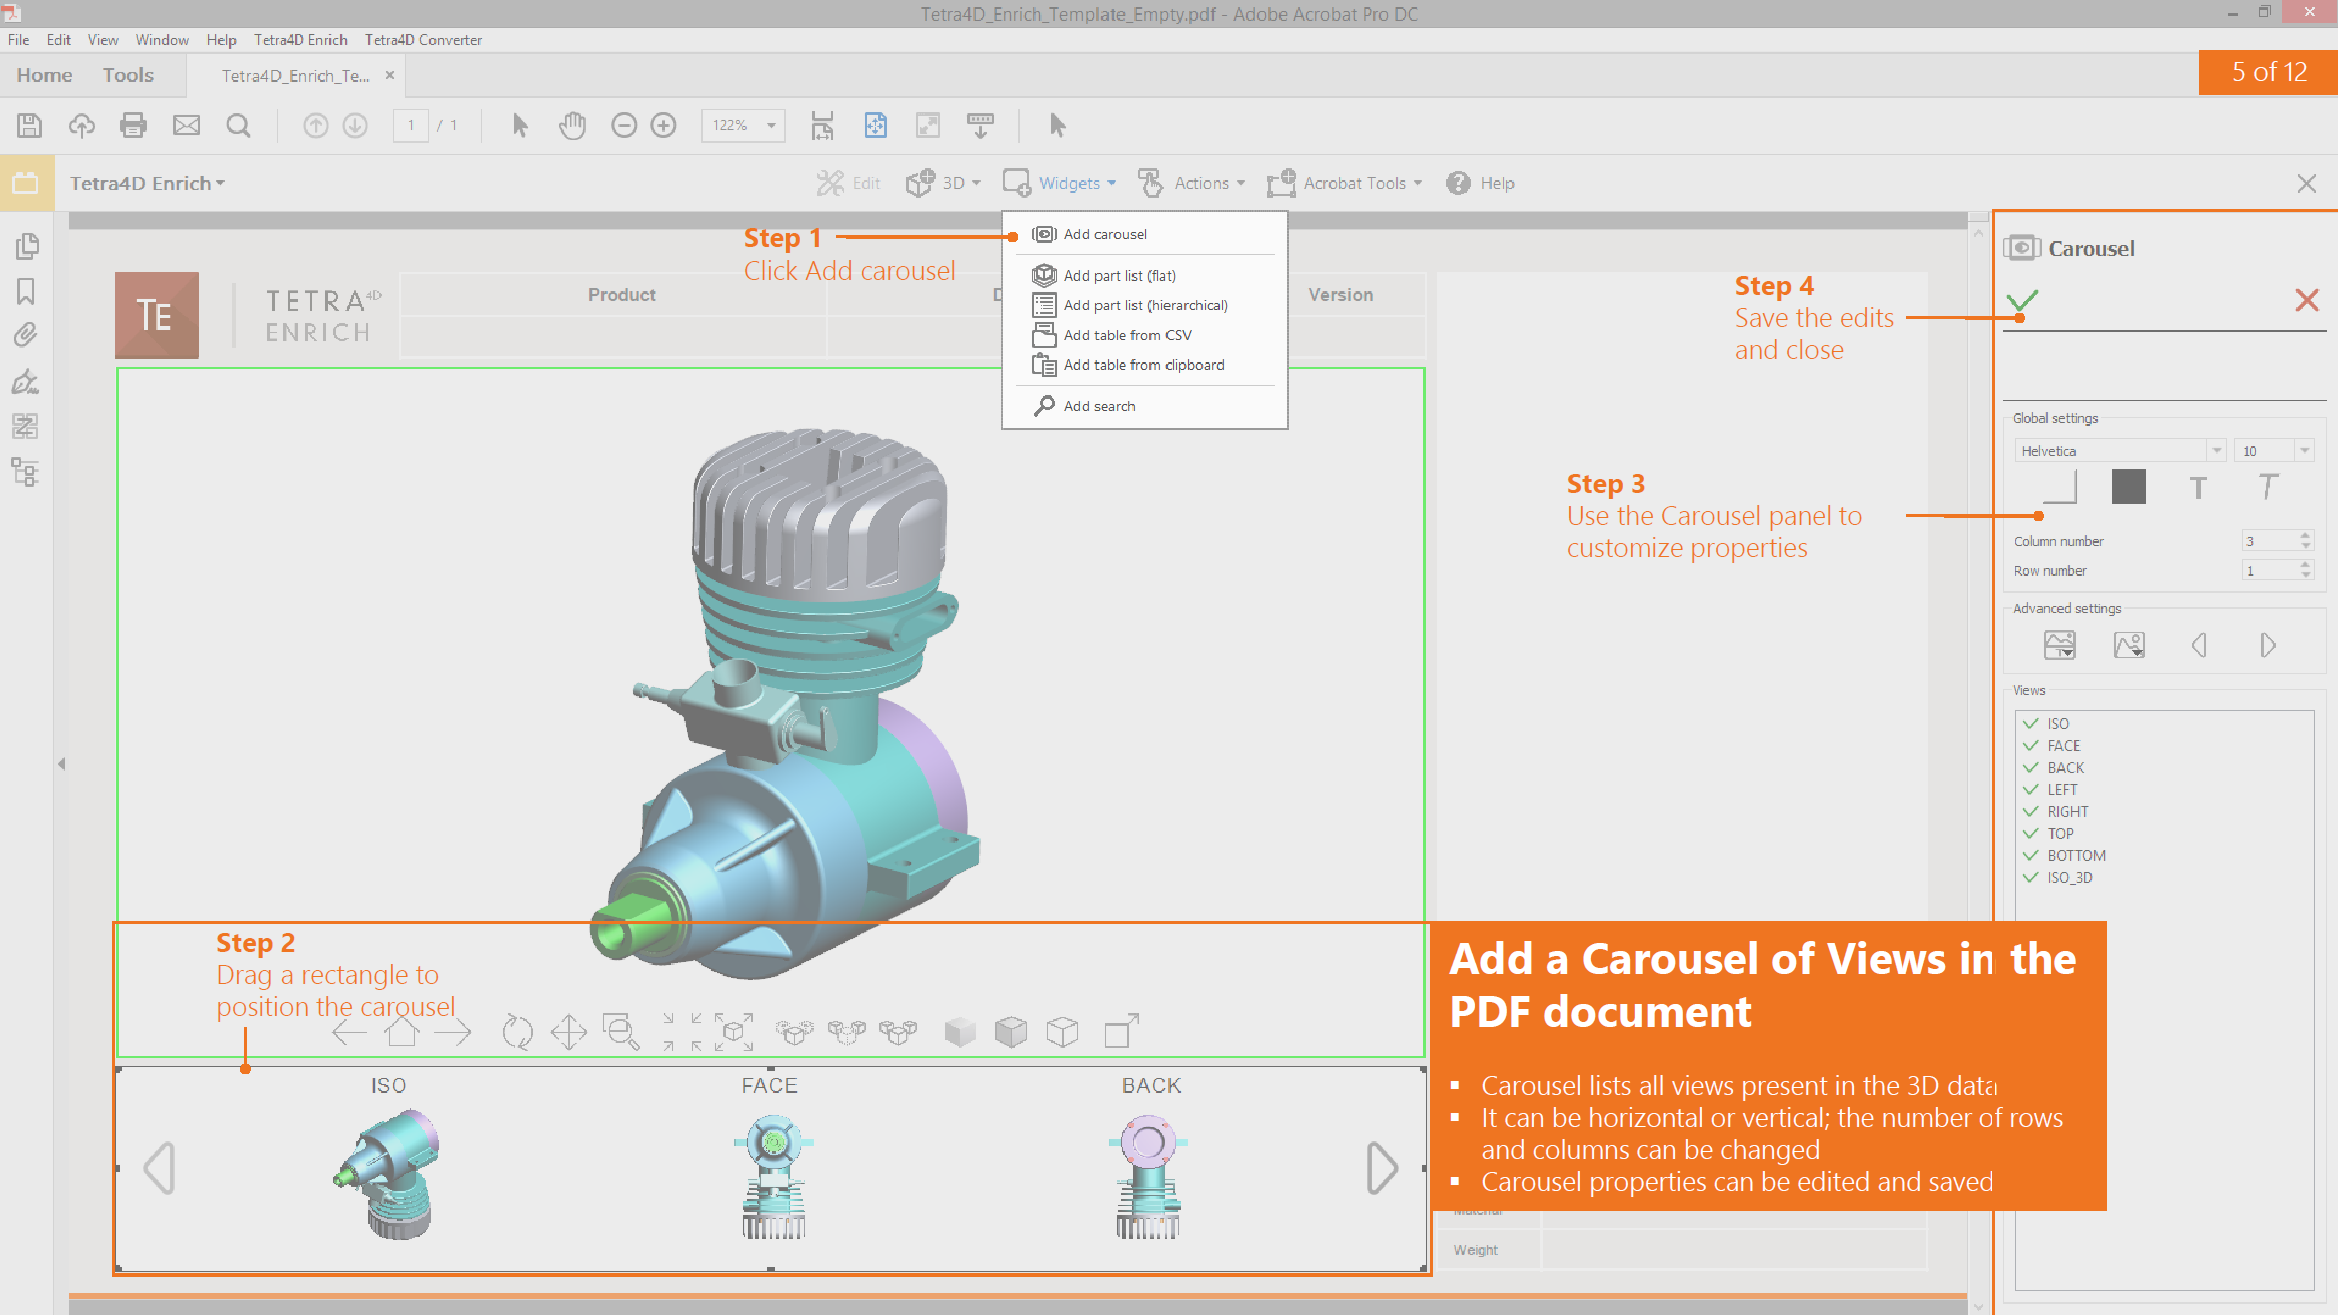This screenshot has height=1315, width=2338.
Task: Click the Advanced settings right arrow icon
Action: pyautogui.click(x=2268, y=645)
